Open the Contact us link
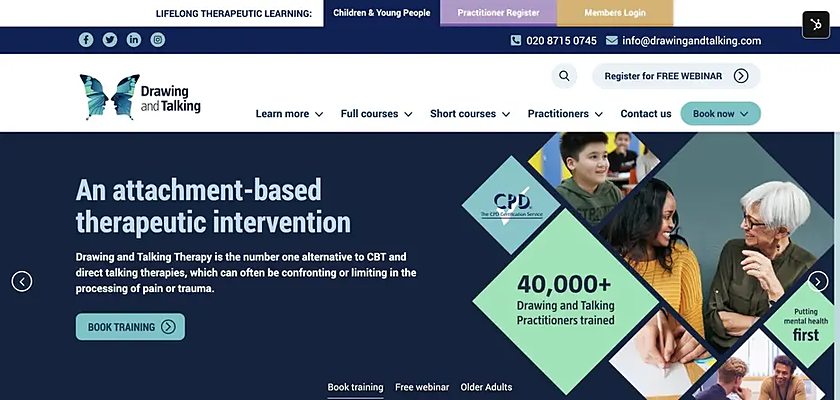840x400 pixels. click(x=646, y=114)
